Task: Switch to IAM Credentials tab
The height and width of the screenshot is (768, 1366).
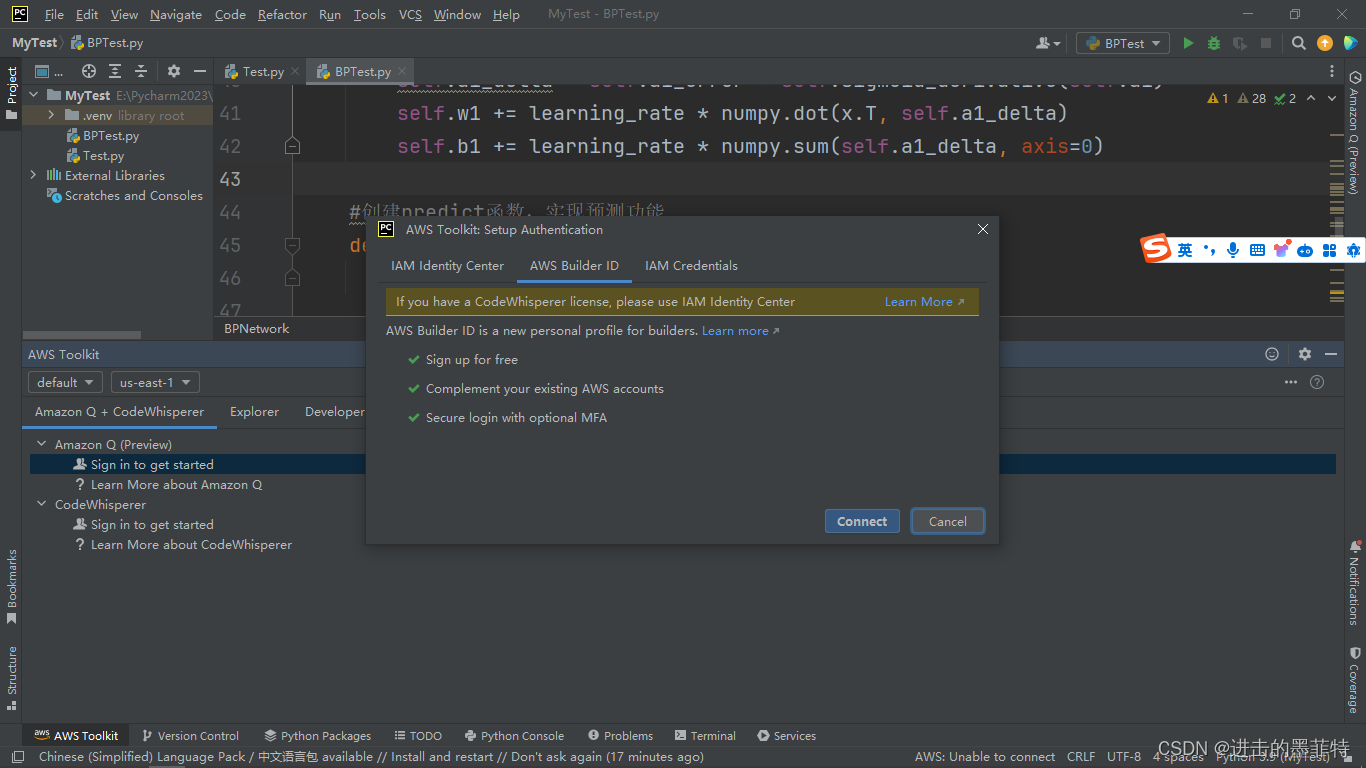Action: (691, 265)
